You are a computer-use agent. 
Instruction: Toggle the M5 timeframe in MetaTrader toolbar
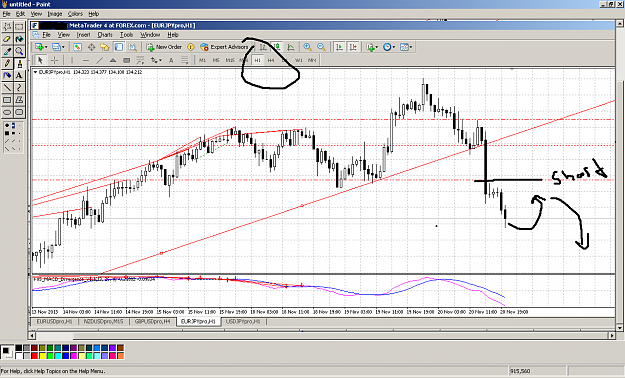tap(216, 60)
